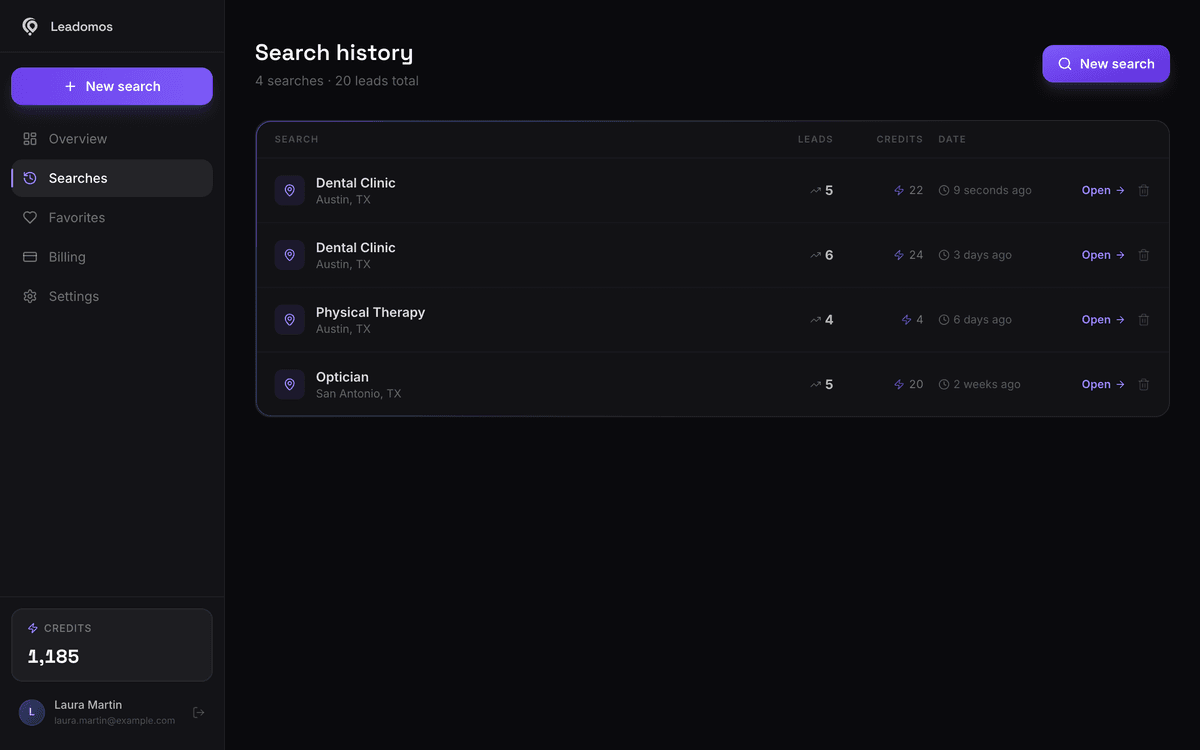
Task: Open the Physical Therapy search
Action: 1103,320
